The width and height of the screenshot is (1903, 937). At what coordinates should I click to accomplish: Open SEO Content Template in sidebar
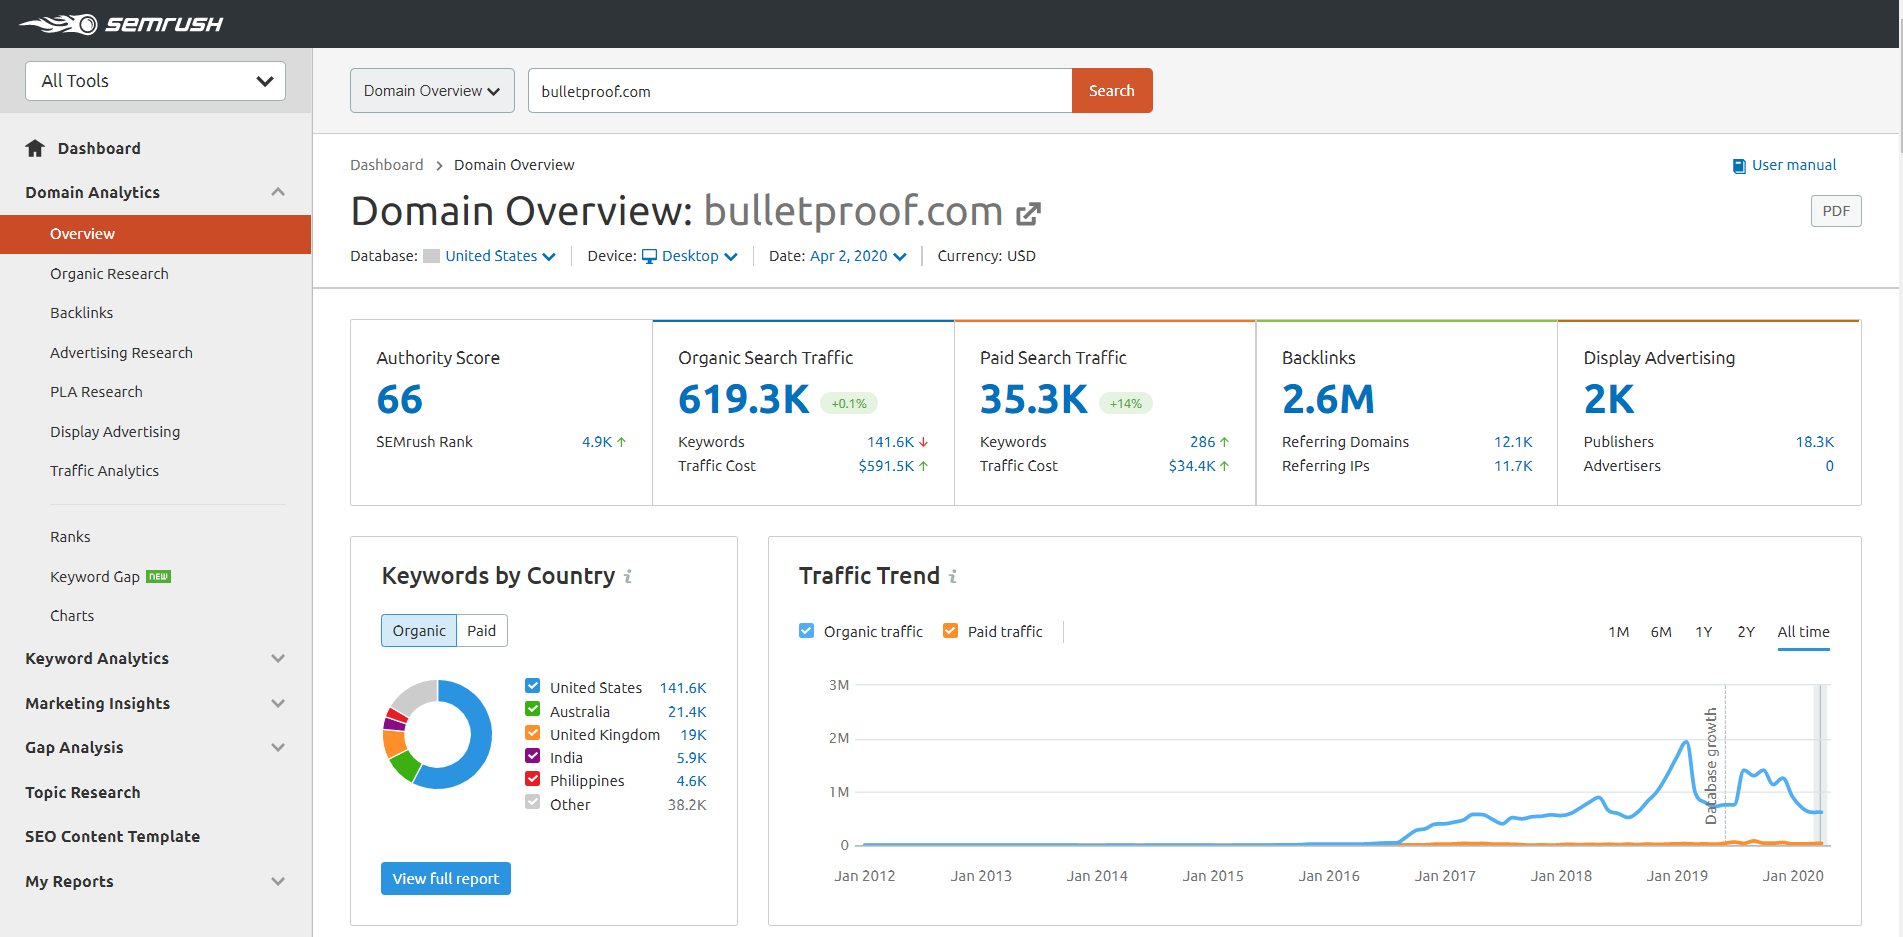click(112, 836)
